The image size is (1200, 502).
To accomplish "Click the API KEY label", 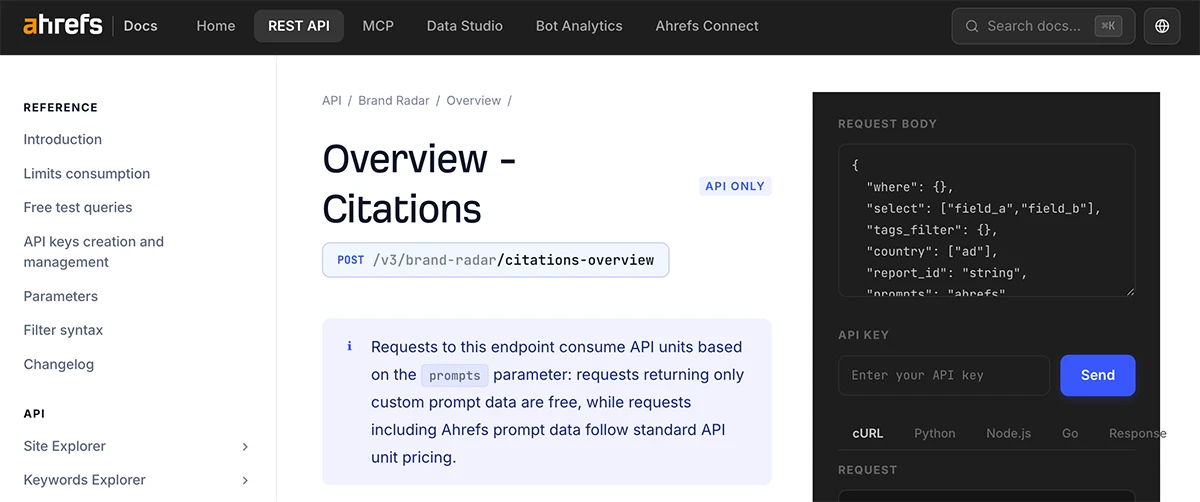I will [x=863, y=335].
